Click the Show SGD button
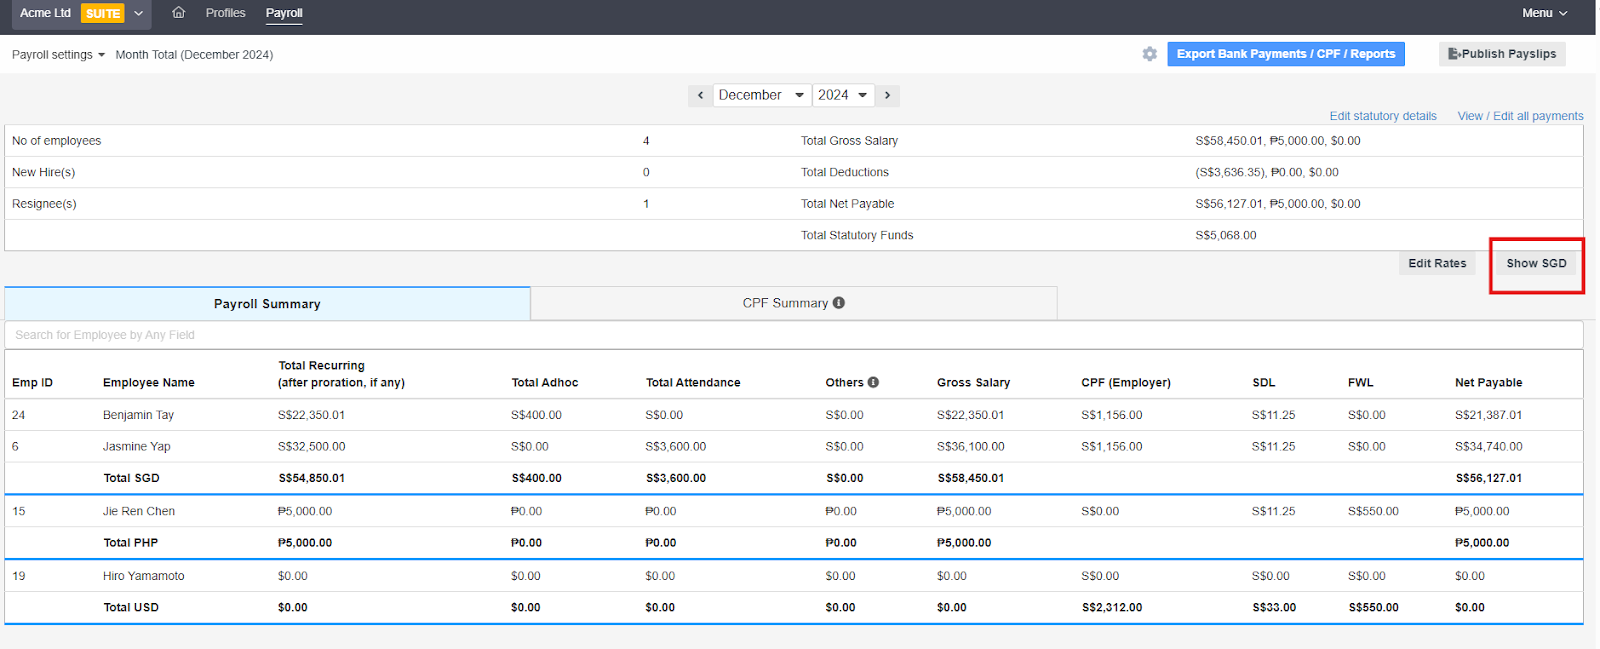The height and width of the screenshot is (649, 1600). 1536,263
